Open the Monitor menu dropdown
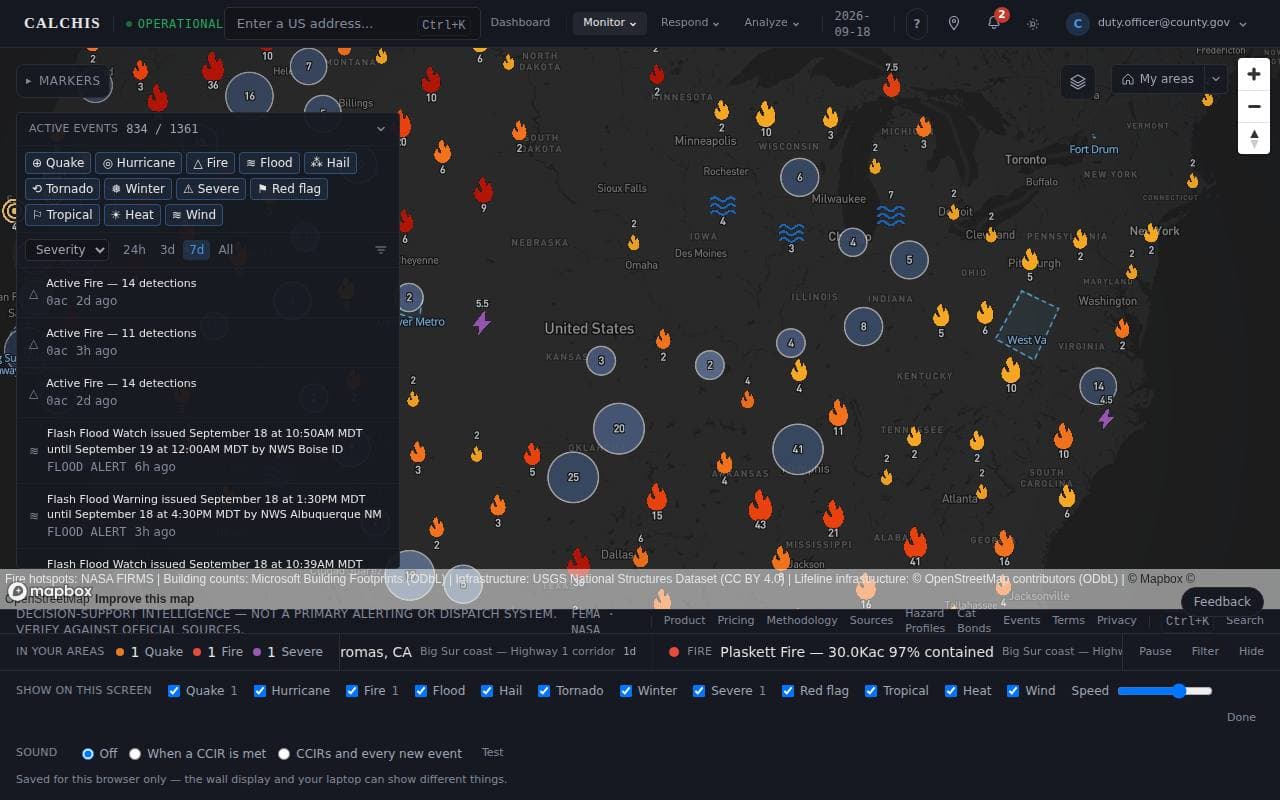The image size is (1280, 800). 610,23
